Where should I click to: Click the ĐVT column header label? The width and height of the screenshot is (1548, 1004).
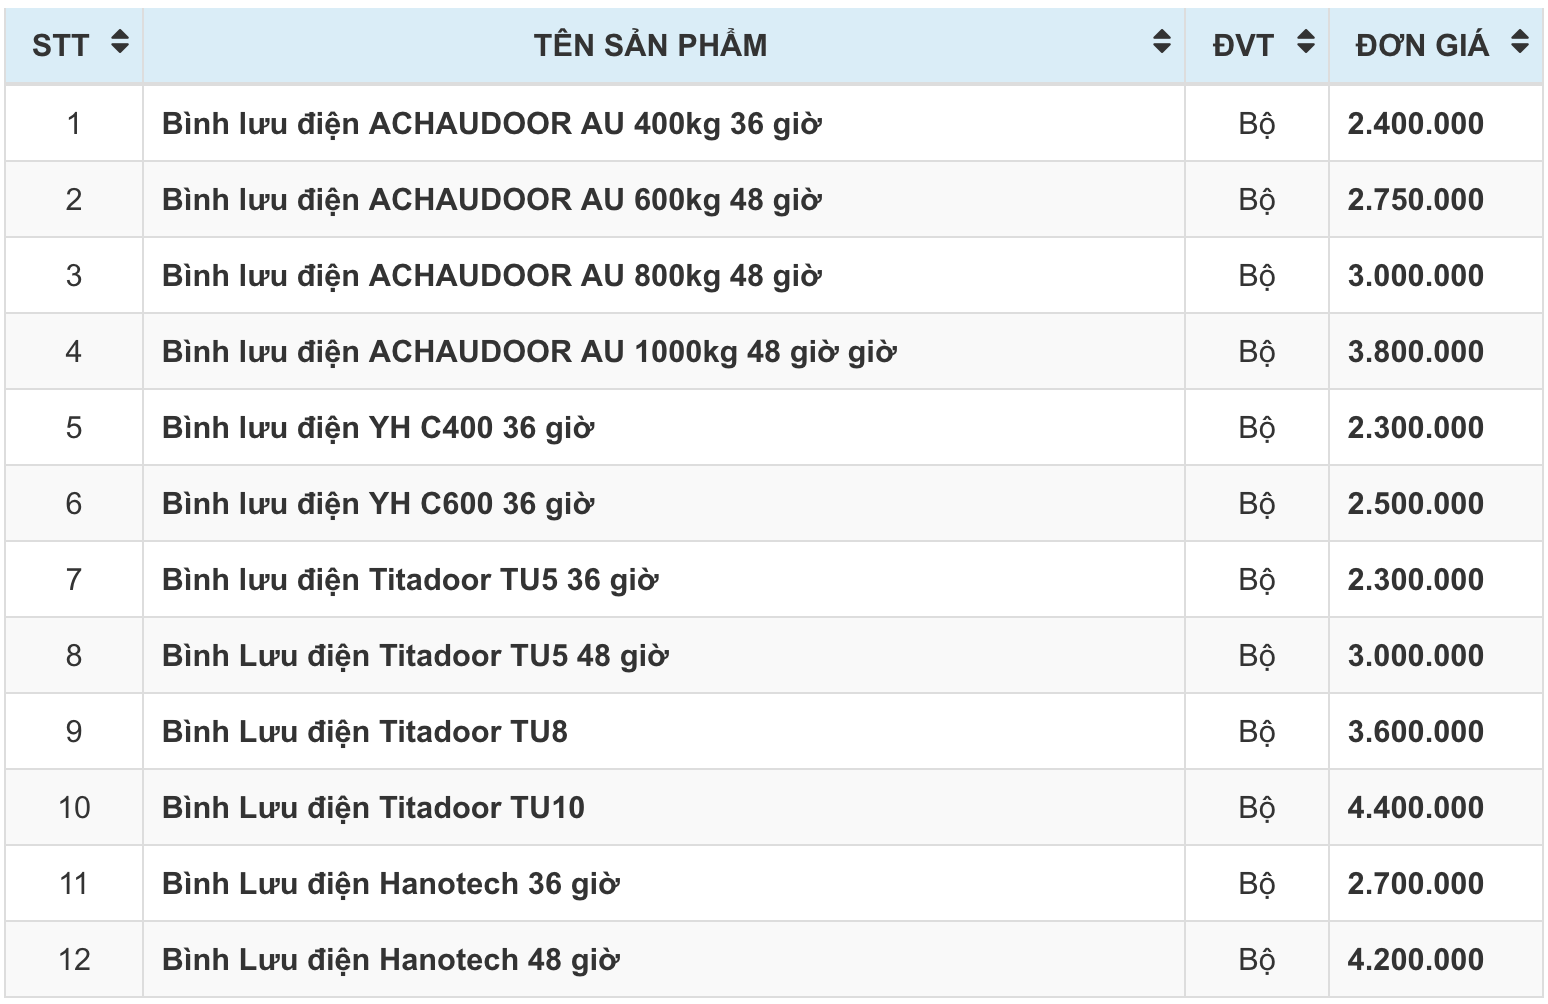pos(1243,45)
